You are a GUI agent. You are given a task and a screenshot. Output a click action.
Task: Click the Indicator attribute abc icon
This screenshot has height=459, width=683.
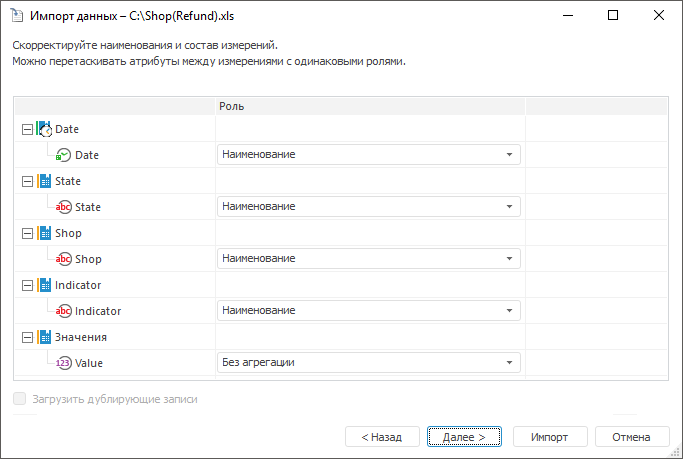pyautogui.click(x=64, y=311)
